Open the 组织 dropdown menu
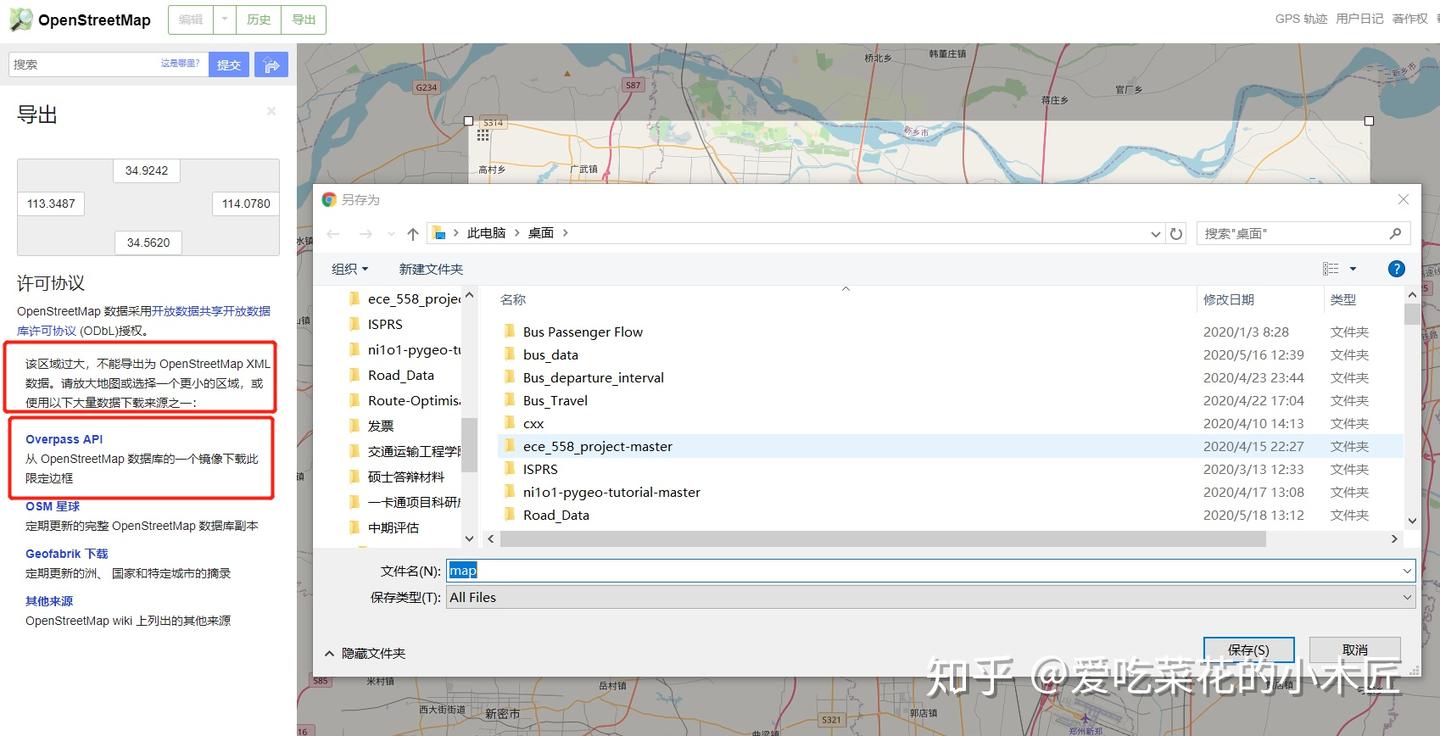The height and width of the screenshot is (736, 1440). (349, 268)
